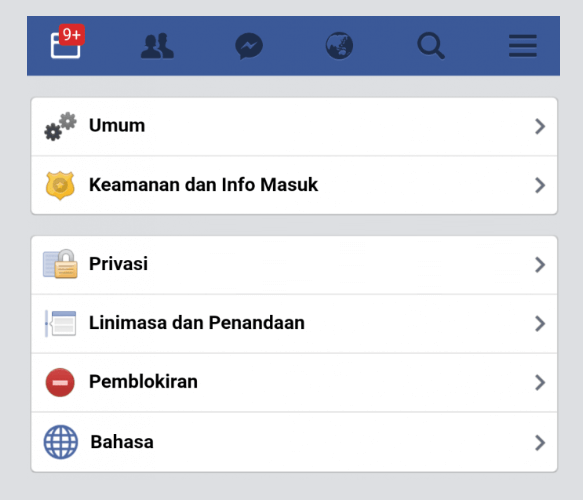Expand the Privasi row chevron
This screenshot has width=583, height=500.
tap(540, 265)
